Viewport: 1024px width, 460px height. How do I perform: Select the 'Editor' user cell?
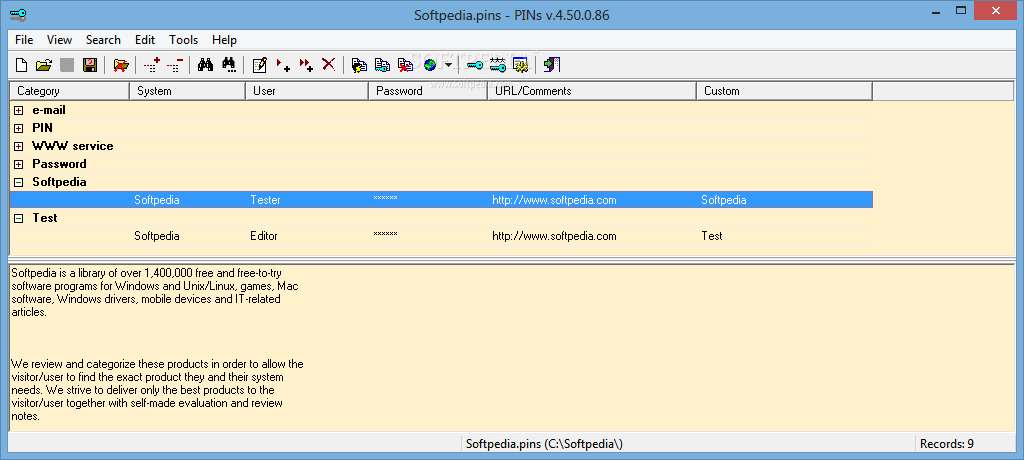pyautogui.click(x=264, y=236)
